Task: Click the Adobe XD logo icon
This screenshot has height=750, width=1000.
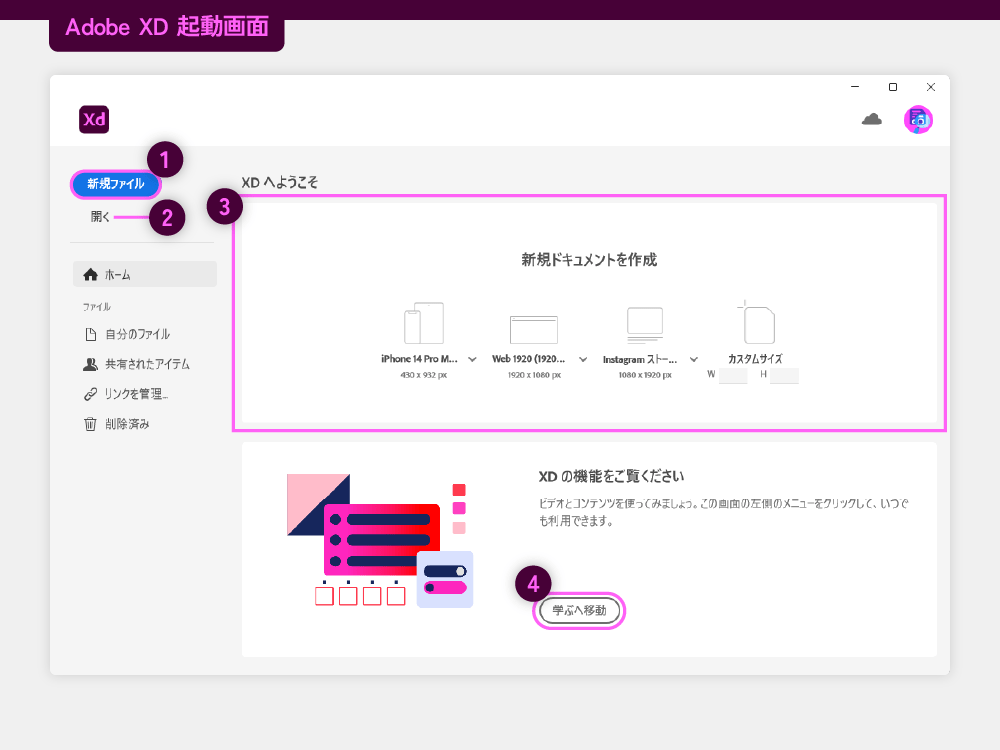Action: coord(94,119)
